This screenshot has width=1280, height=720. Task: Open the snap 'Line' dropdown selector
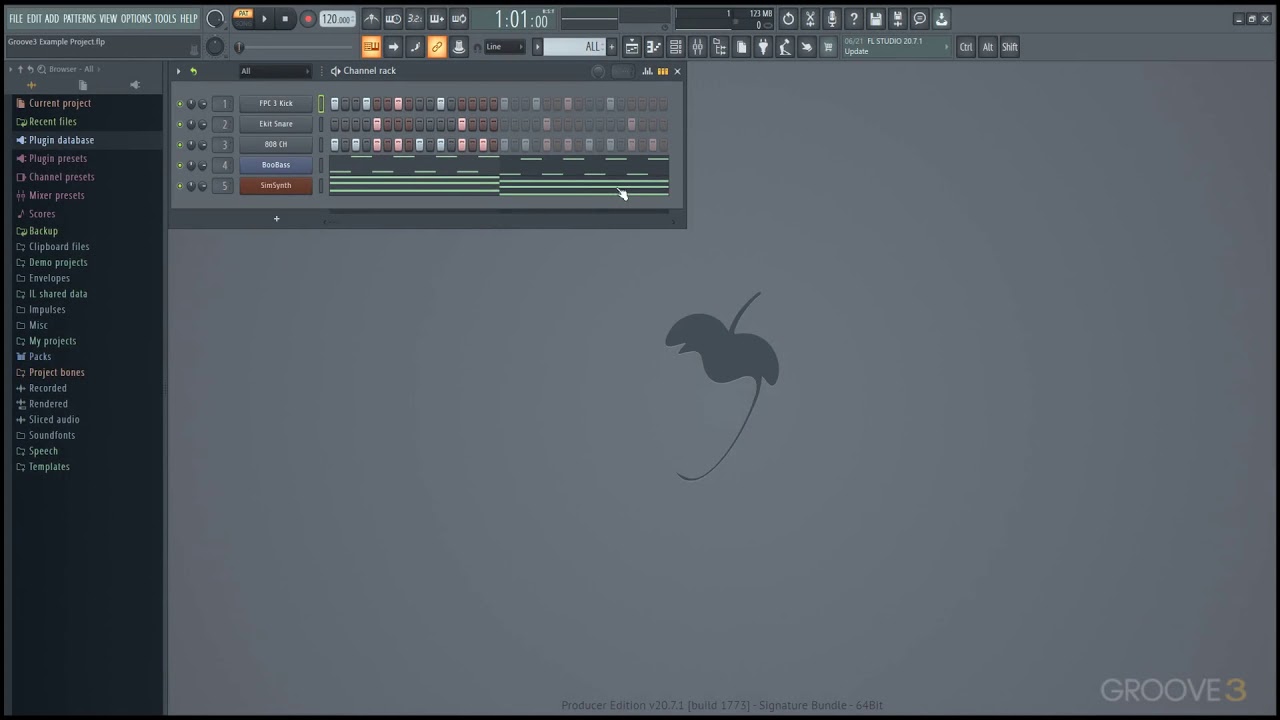pos(504,47)
